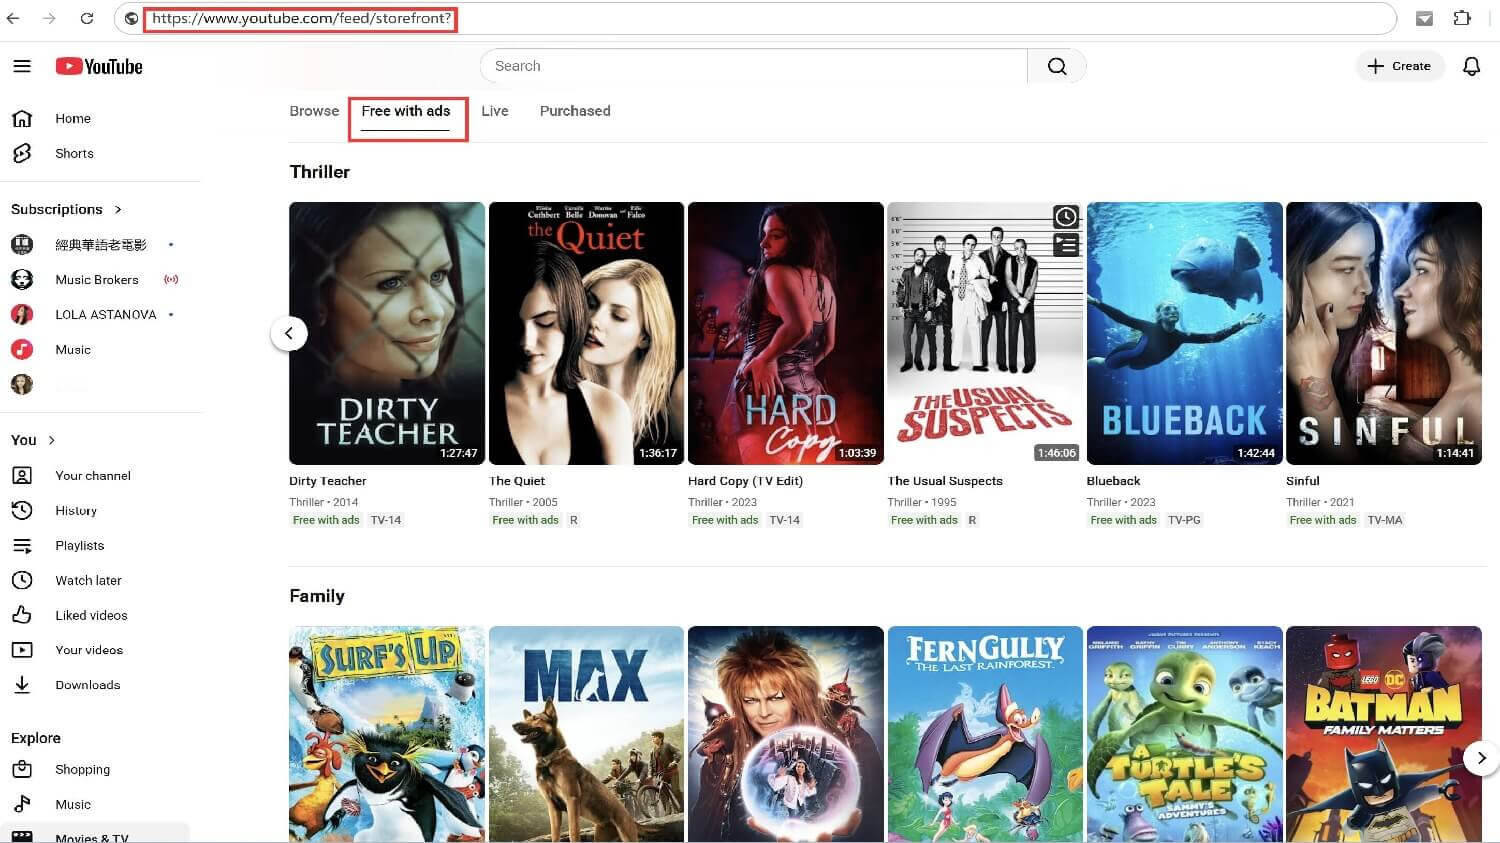Expand the Subscriptions section
This screenshot has height=843, width=1500.
[66, 209]
